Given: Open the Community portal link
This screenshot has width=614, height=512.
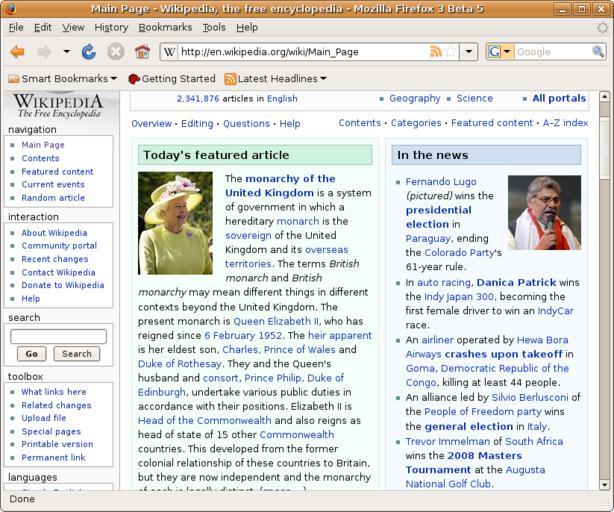Looking at the screenshot, I should tap(59, 245).
